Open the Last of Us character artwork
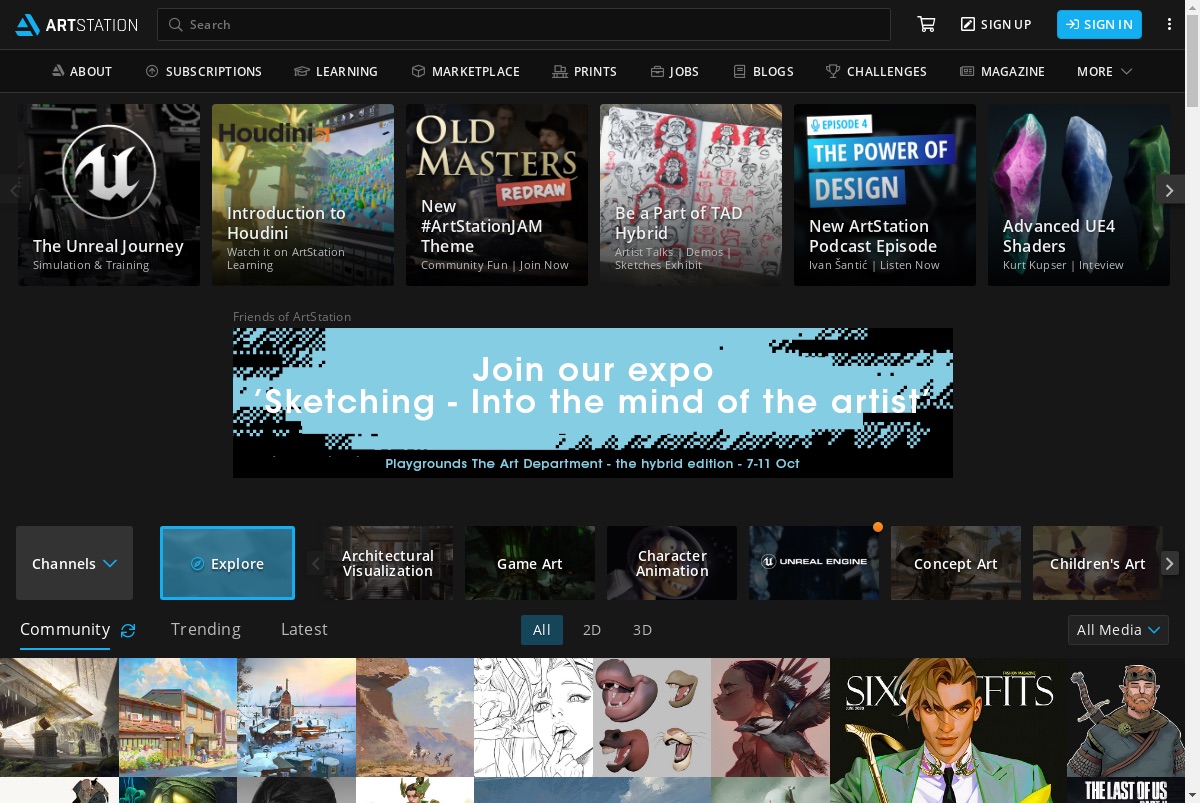This screenshot has width=1200, height=803. coord(1126,731)
